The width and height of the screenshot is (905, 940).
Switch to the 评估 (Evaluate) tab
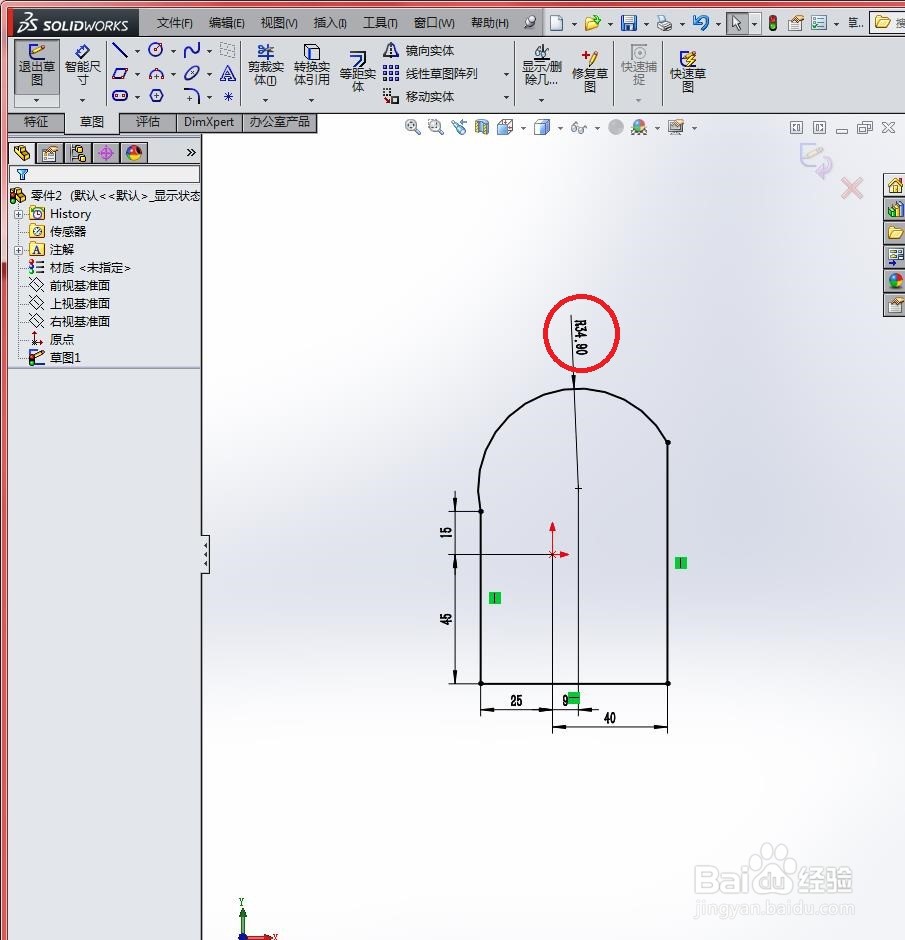147,122
